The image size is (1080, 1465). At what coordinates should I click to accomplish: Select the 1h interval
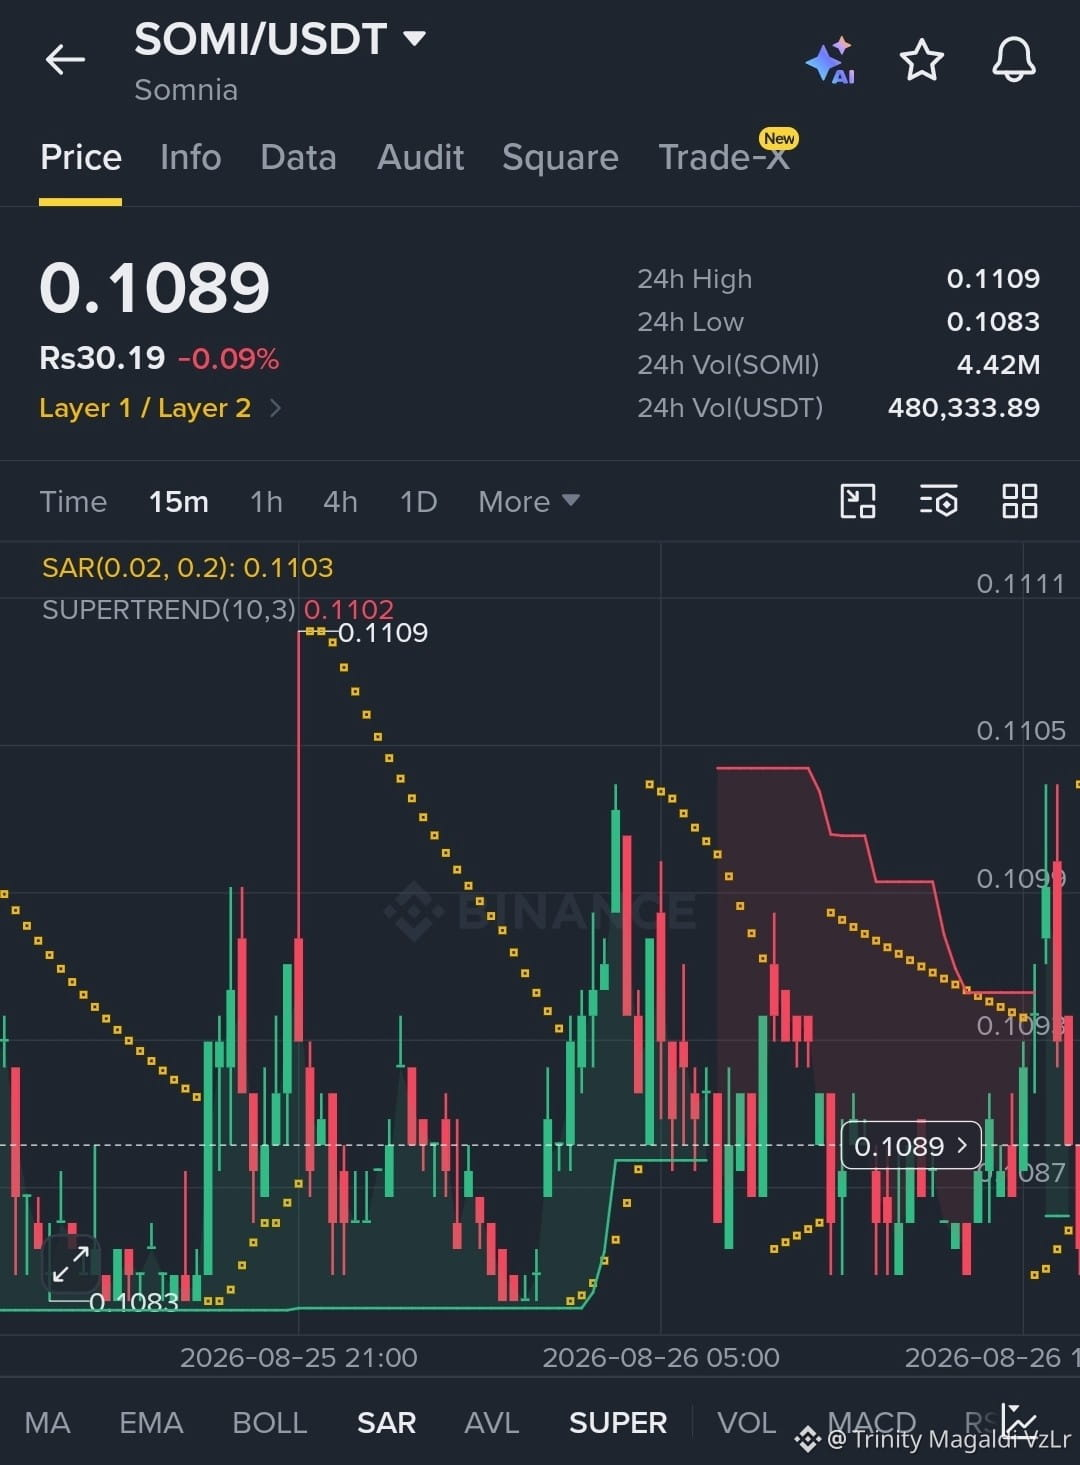point(266,501)
